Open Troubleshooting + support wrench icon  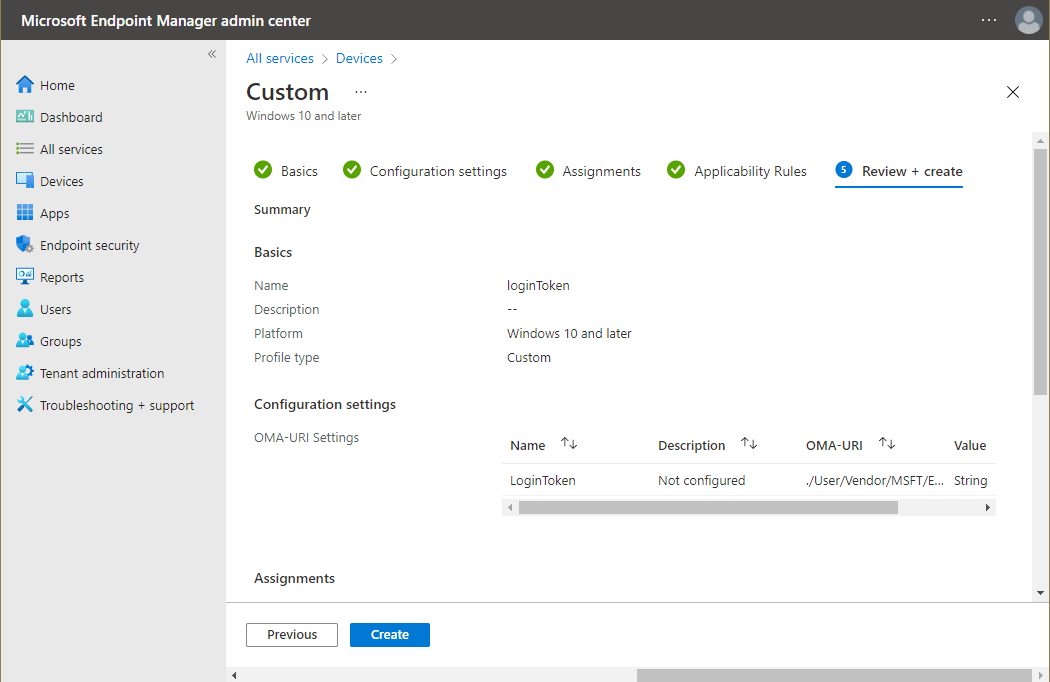pos(25,404)
